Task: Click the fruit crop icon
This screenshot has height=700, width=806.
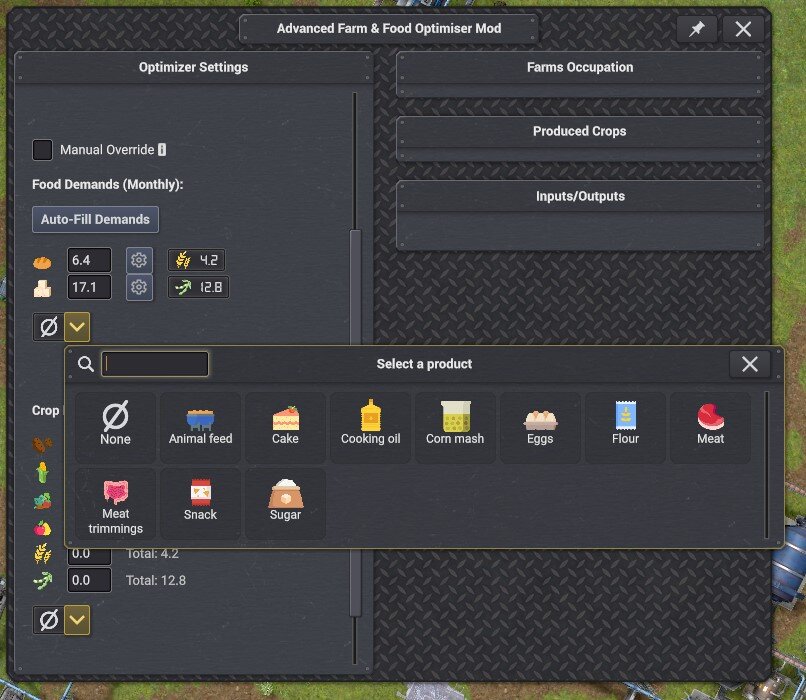Action: pyautogui.click(x=42, y=527)
